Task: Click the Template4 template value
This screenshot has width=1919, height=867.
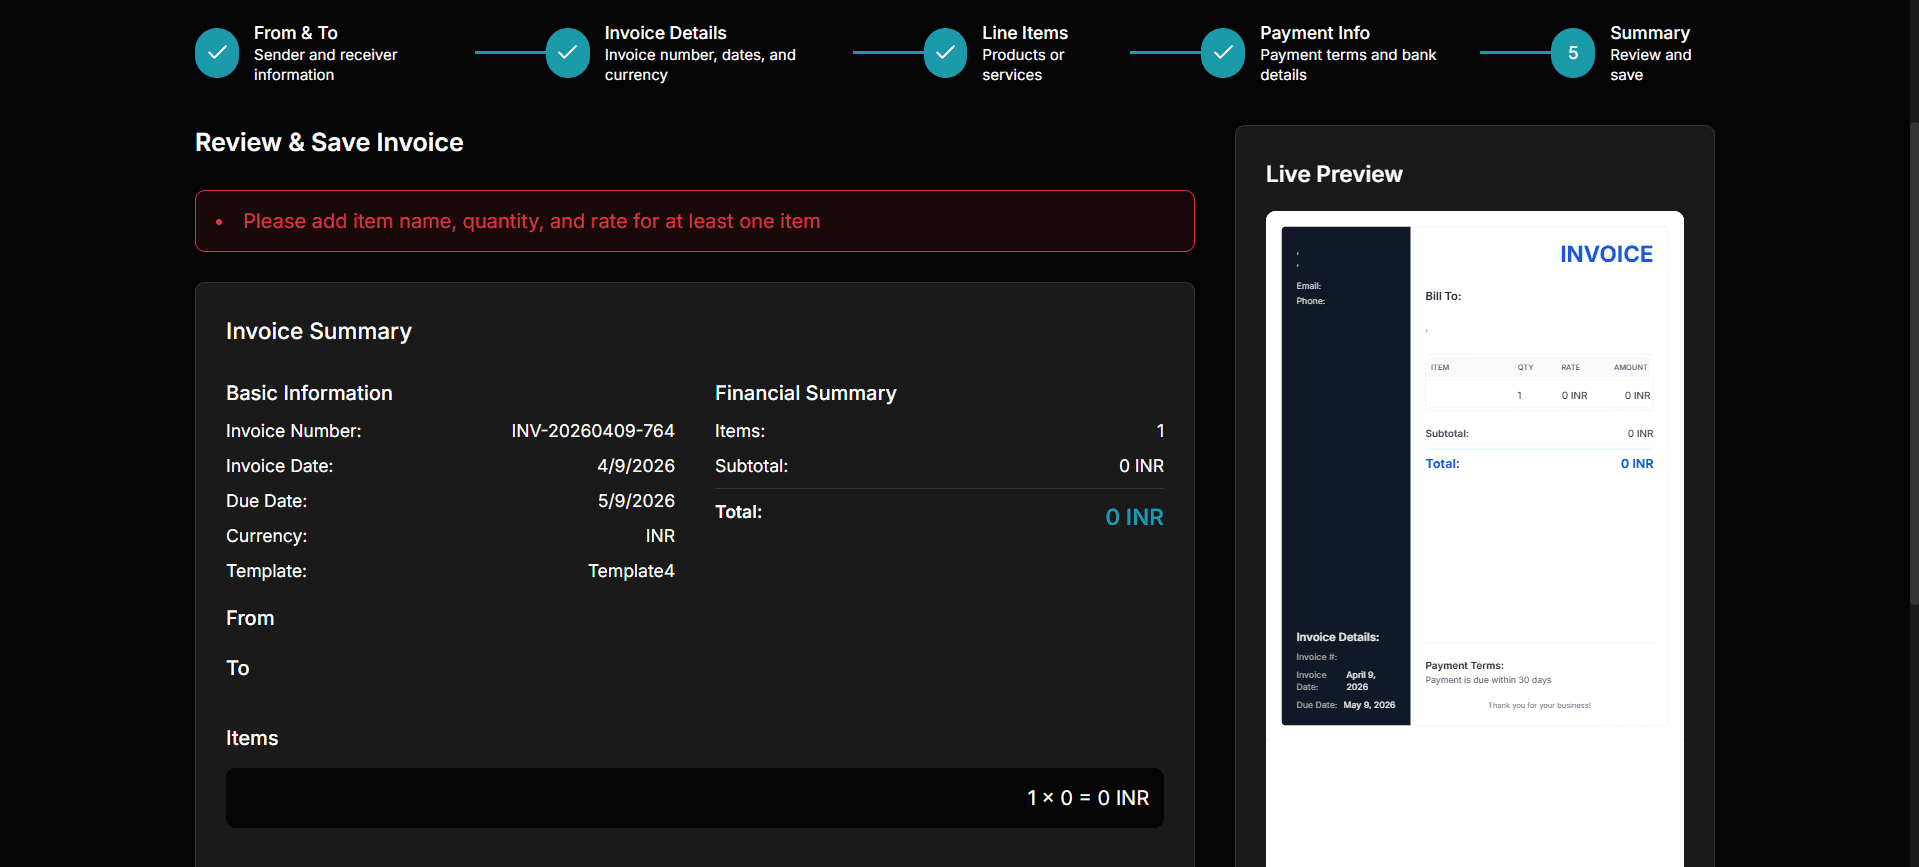Action: point(631,571)
